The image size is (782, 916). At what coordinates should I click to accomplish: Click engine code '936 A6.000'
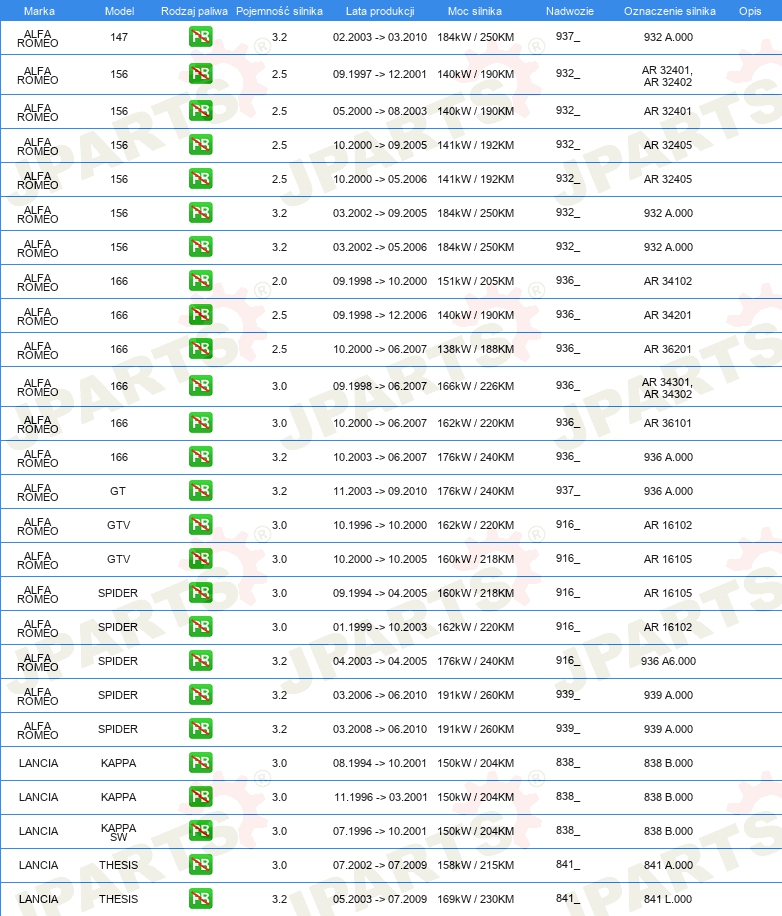pyautogui.click(x=668, y=661)
